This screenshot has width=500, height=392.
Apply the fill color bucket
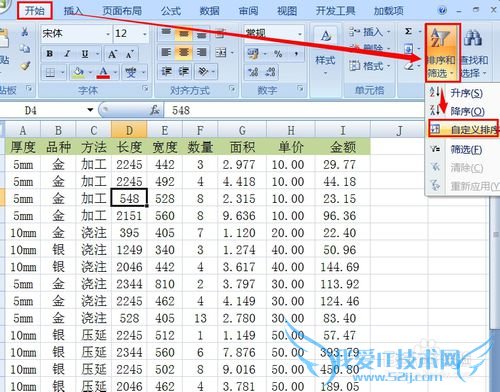click(x=79, y=72)
